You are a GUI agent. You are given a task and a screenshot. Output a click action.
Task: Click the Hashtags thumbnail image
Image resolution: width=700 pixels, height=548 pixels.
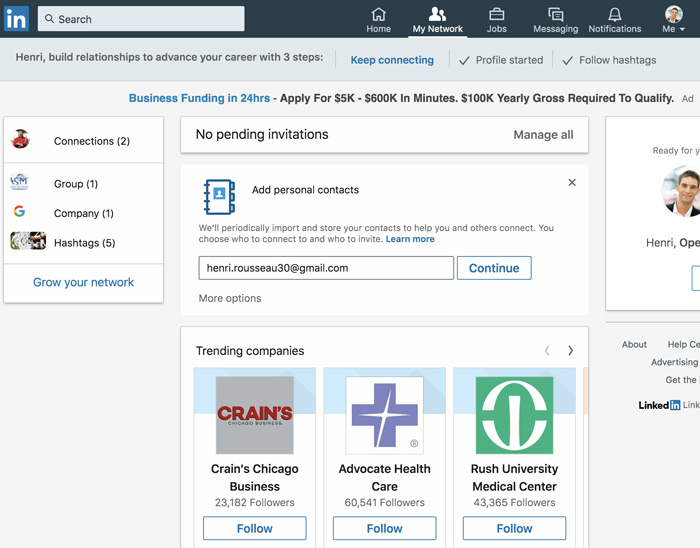pyautogui.click(x=28, y=241)
